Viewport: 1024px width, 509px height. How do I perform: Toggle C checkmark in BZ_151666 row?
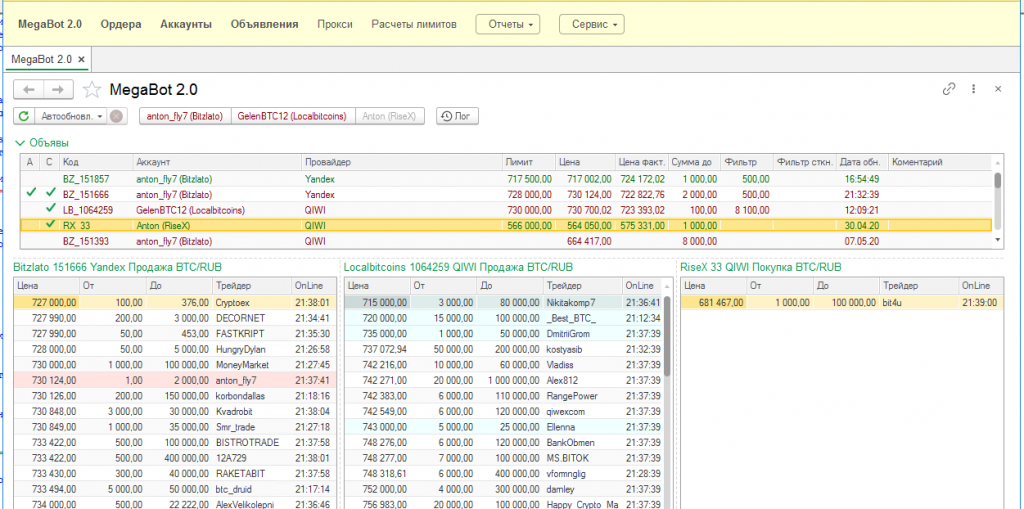coord(50,193)
